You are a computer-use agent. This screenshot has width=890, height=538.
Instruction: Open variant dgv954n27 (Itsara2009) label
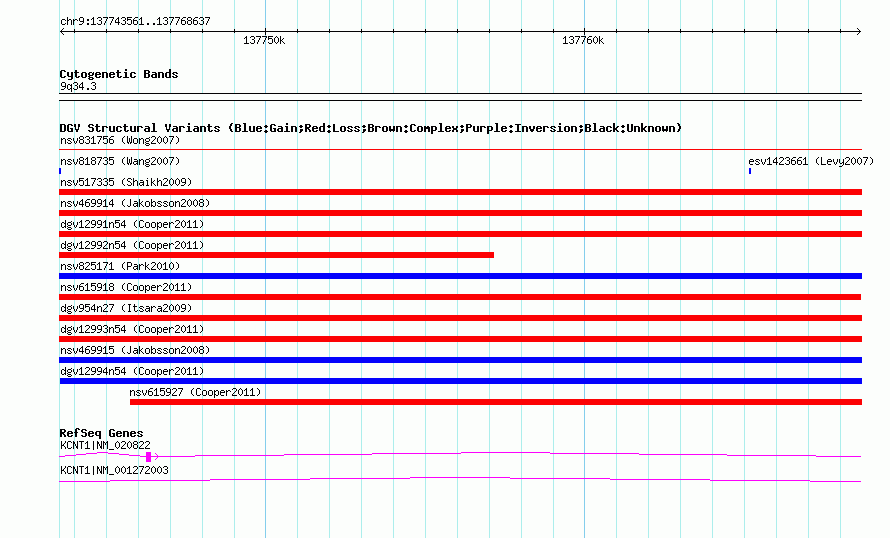[x=126, y=308]
